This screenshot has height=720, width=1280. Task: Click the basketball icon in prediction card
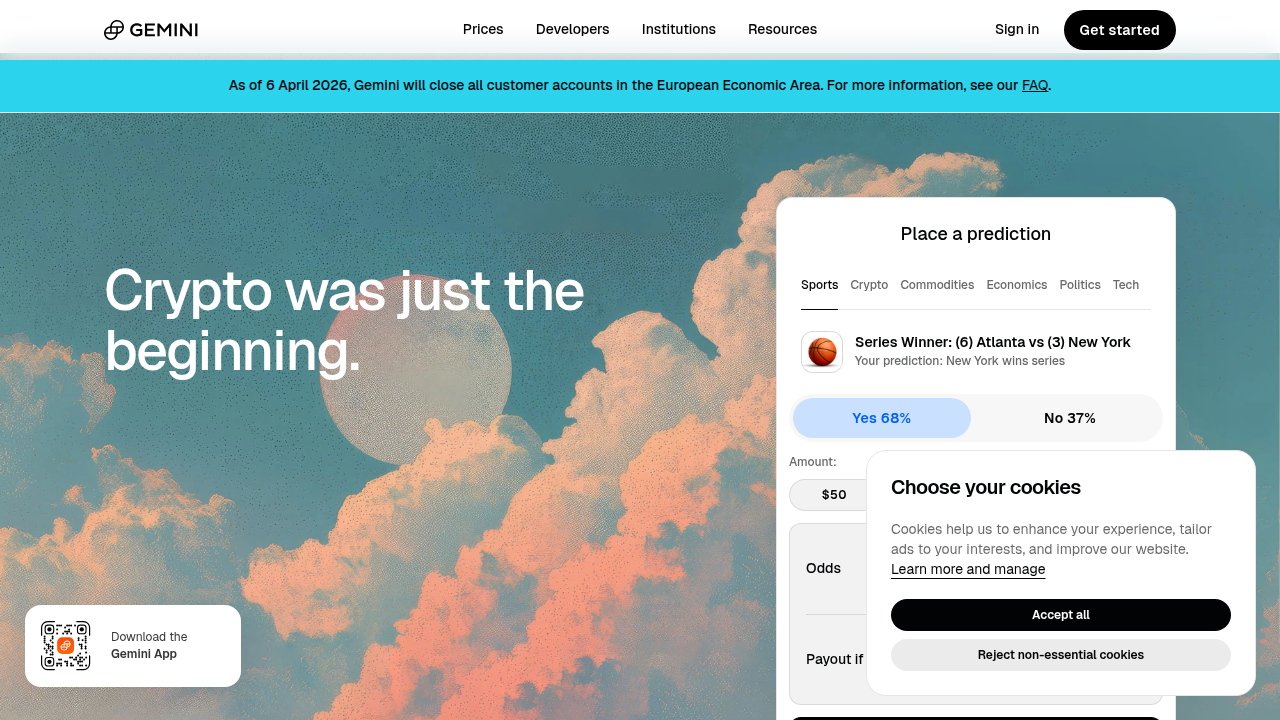(x=822, y=352)
